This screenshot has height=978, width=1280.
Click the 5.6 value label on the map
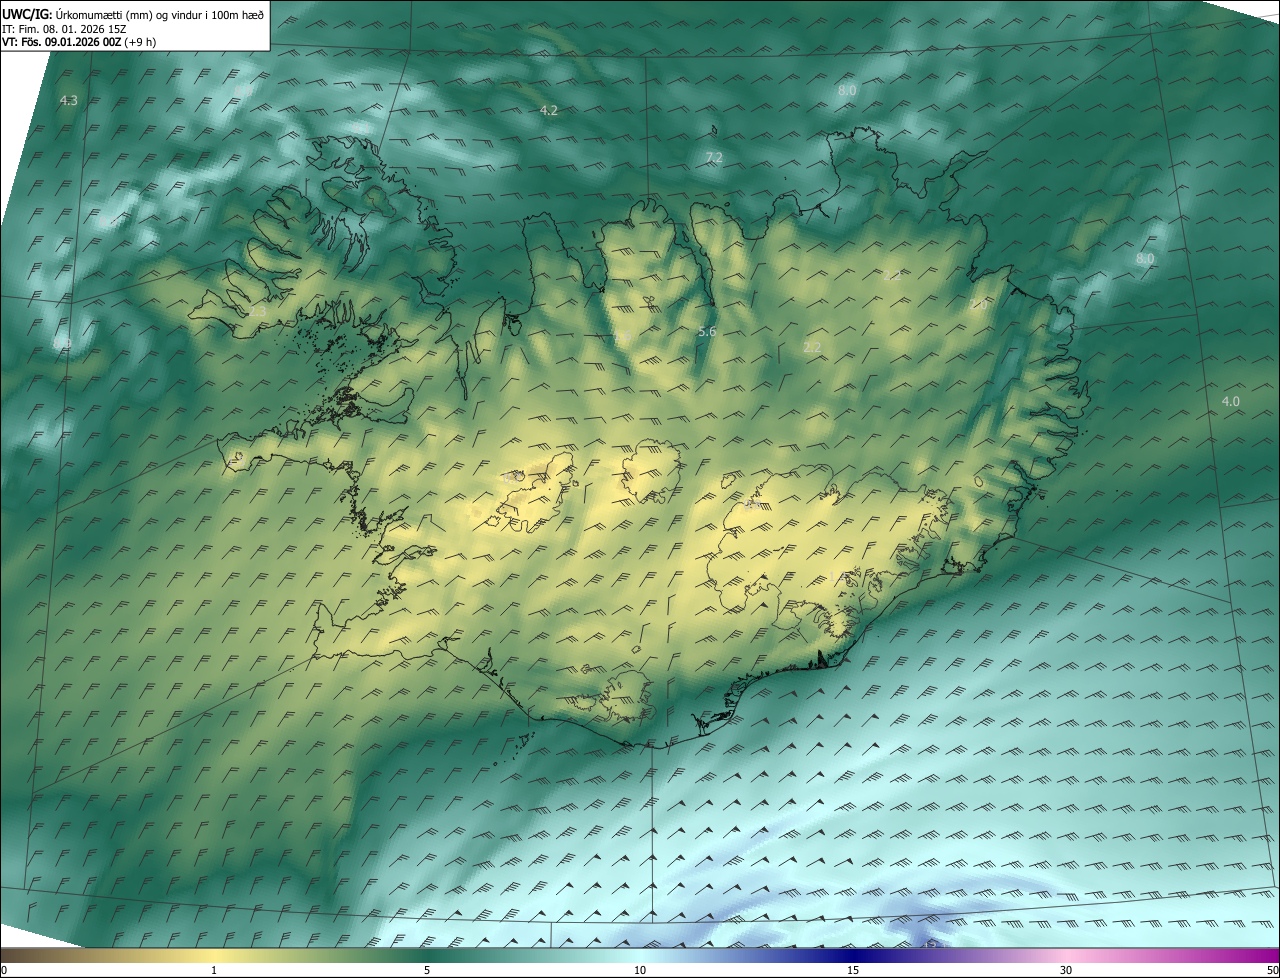707,331
